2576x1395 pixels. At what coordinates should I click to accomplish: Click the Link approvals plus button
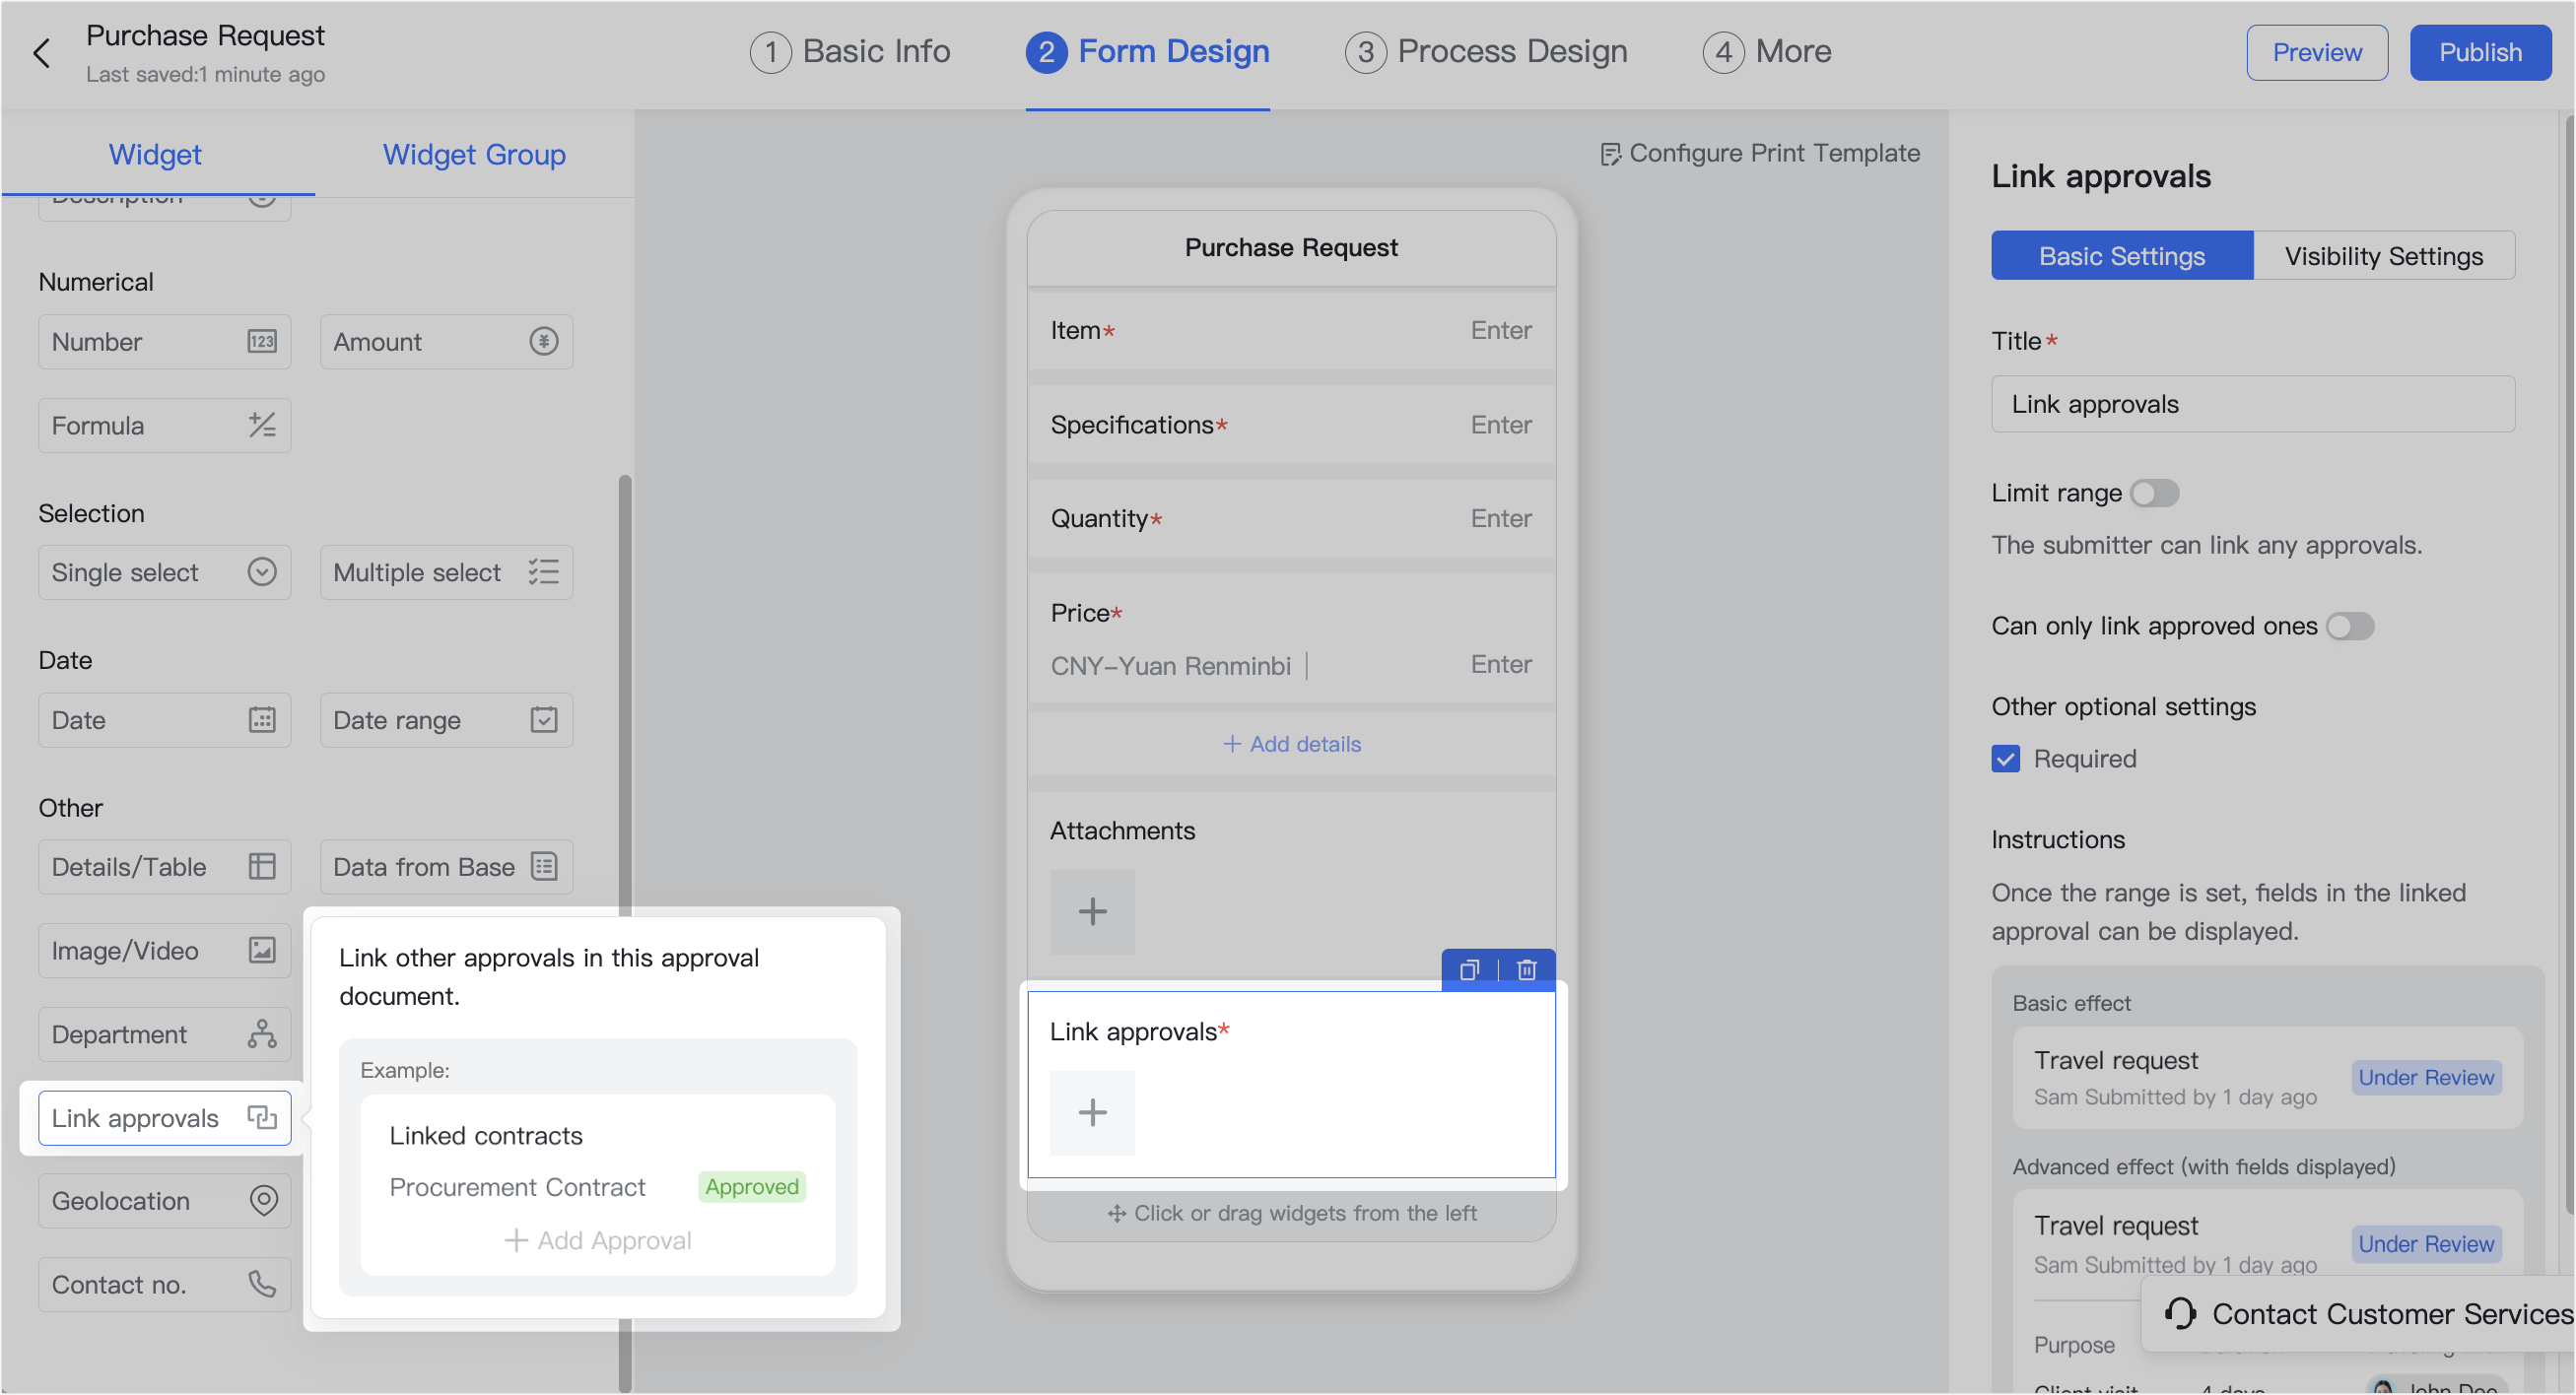1092,1114
